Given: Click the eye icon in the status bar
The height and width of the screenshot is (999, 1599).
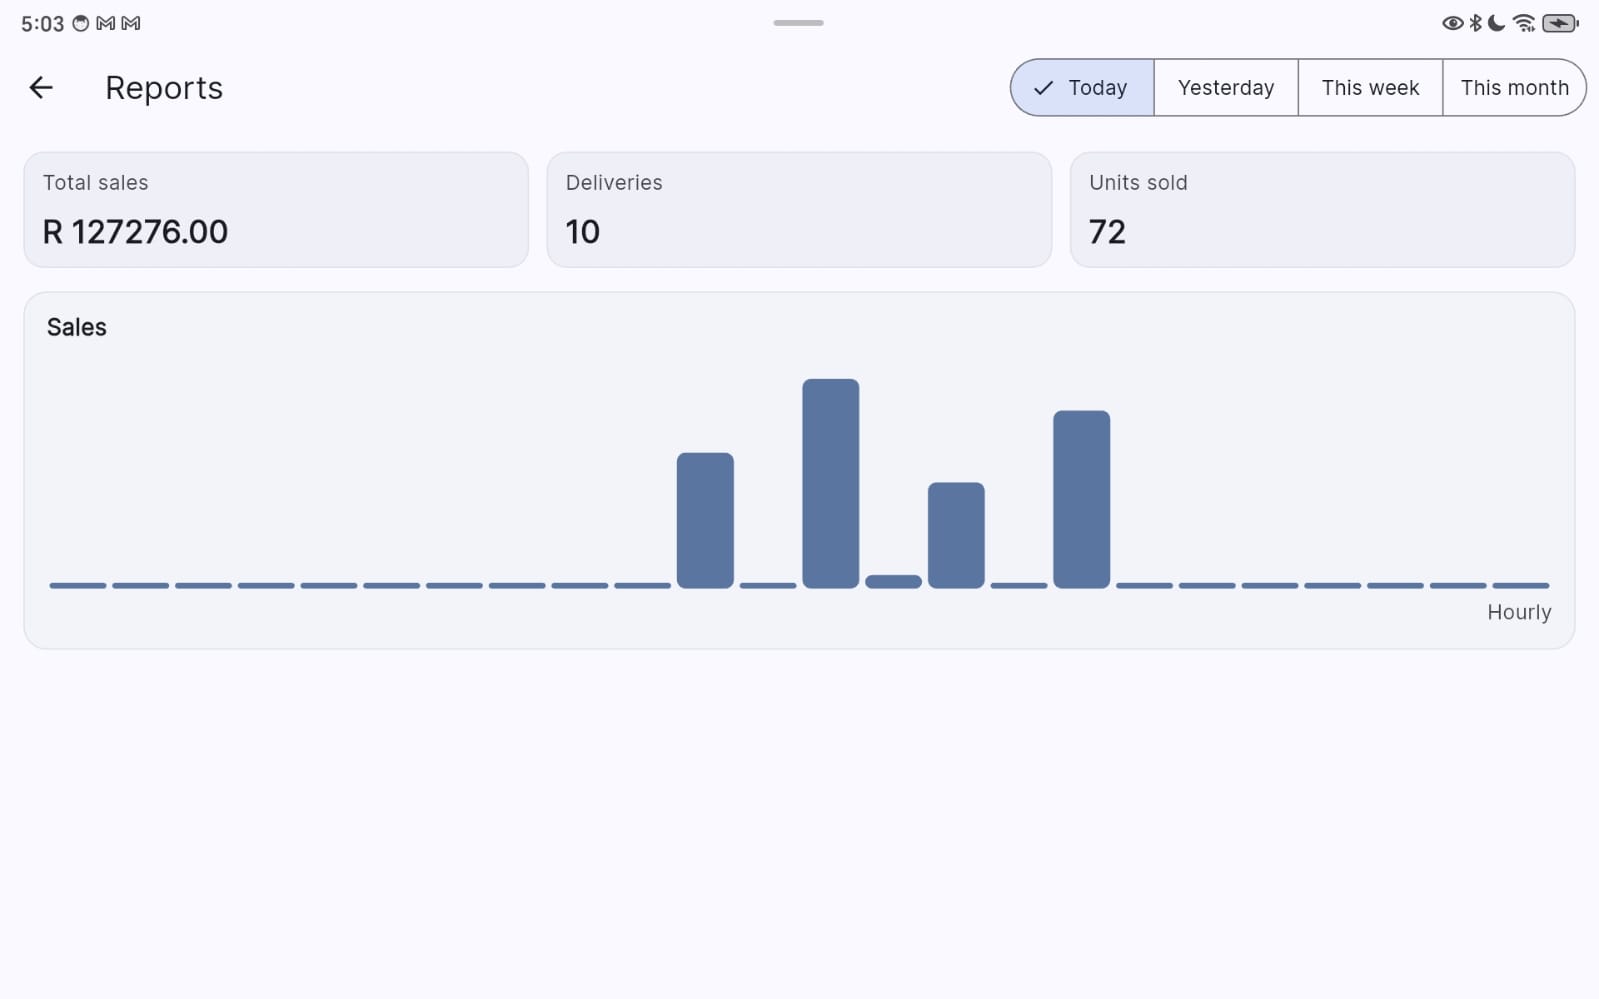Looking at the screenshot, I should tap(1452, 23).
